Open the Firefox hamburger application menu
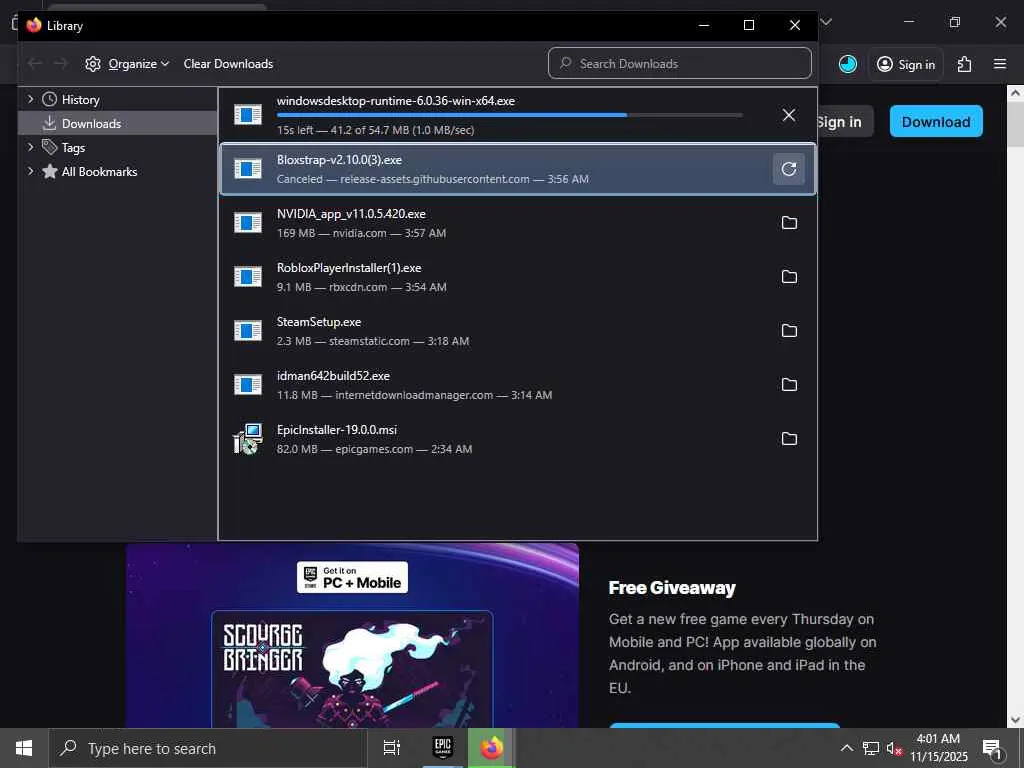 pos(999,64)
